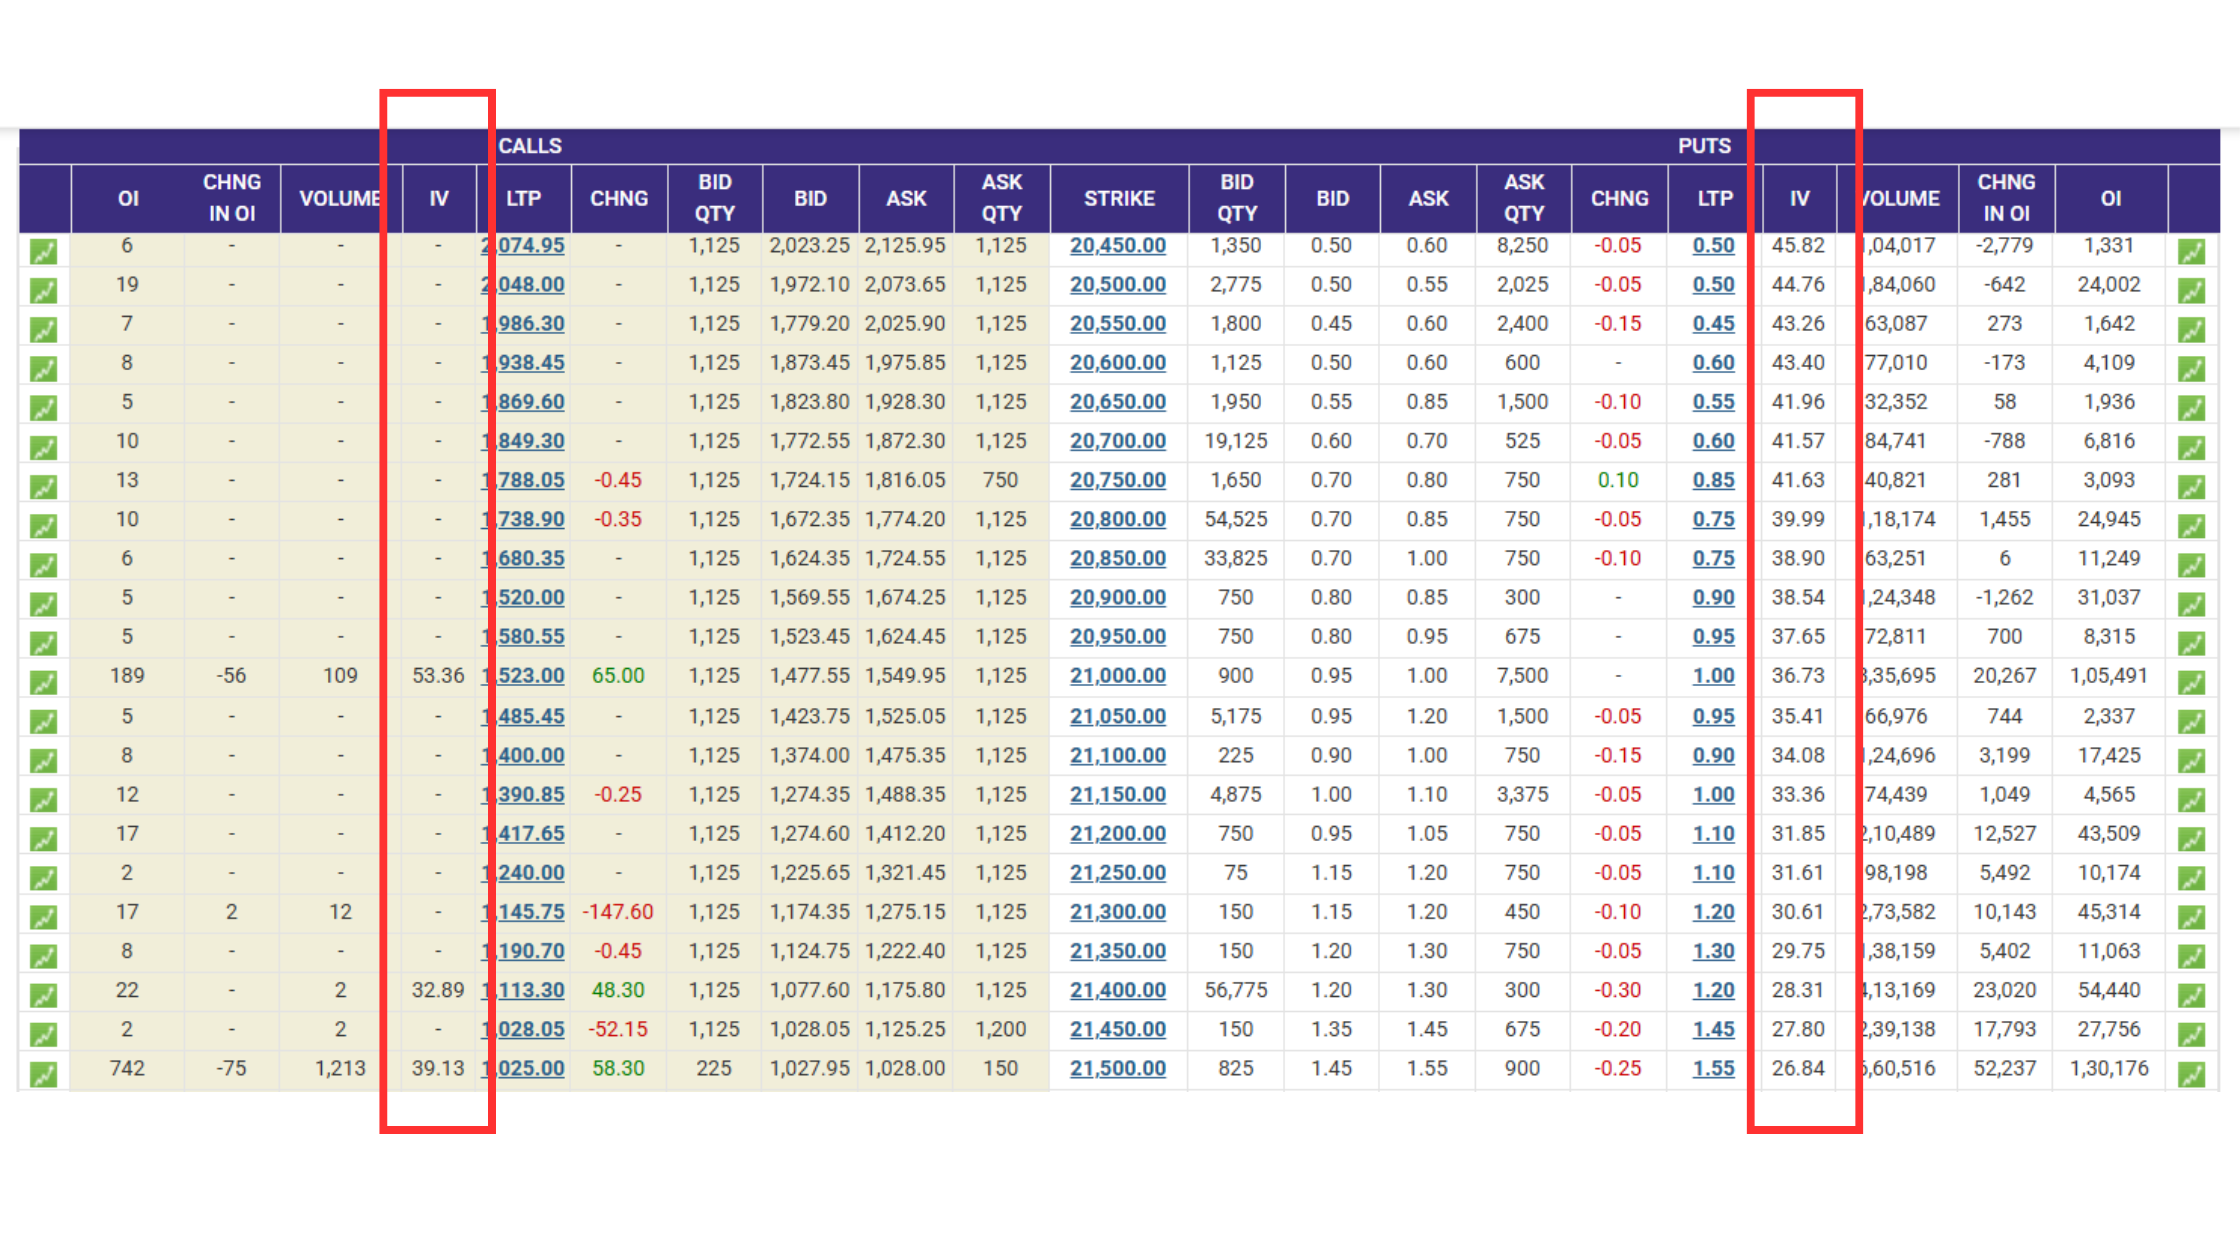Select puts ask qty 8,250
Viewport: 2240px width, 1260px height.
click(x=1522, y=246)
